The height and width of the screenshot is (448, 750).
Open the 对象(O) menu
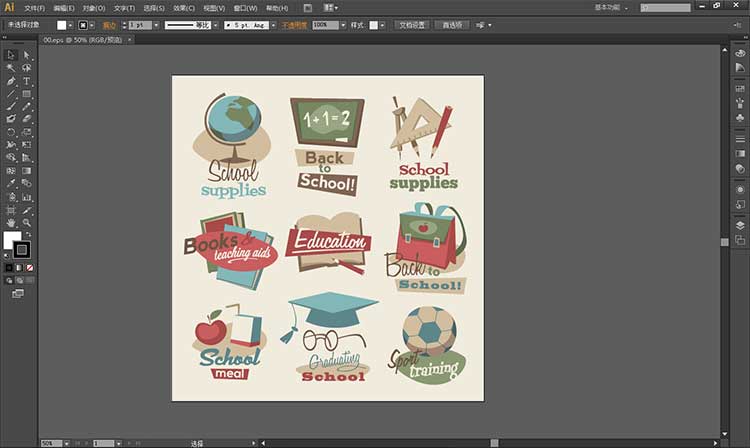[93, 8]
